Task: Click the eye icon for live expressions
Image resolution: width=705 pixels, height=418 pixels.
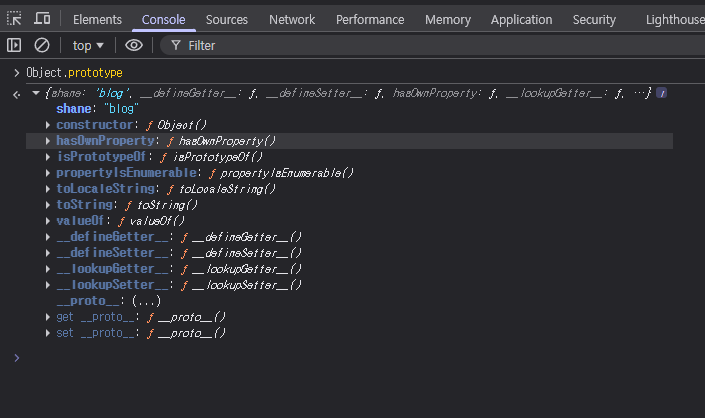Action: 134,45
